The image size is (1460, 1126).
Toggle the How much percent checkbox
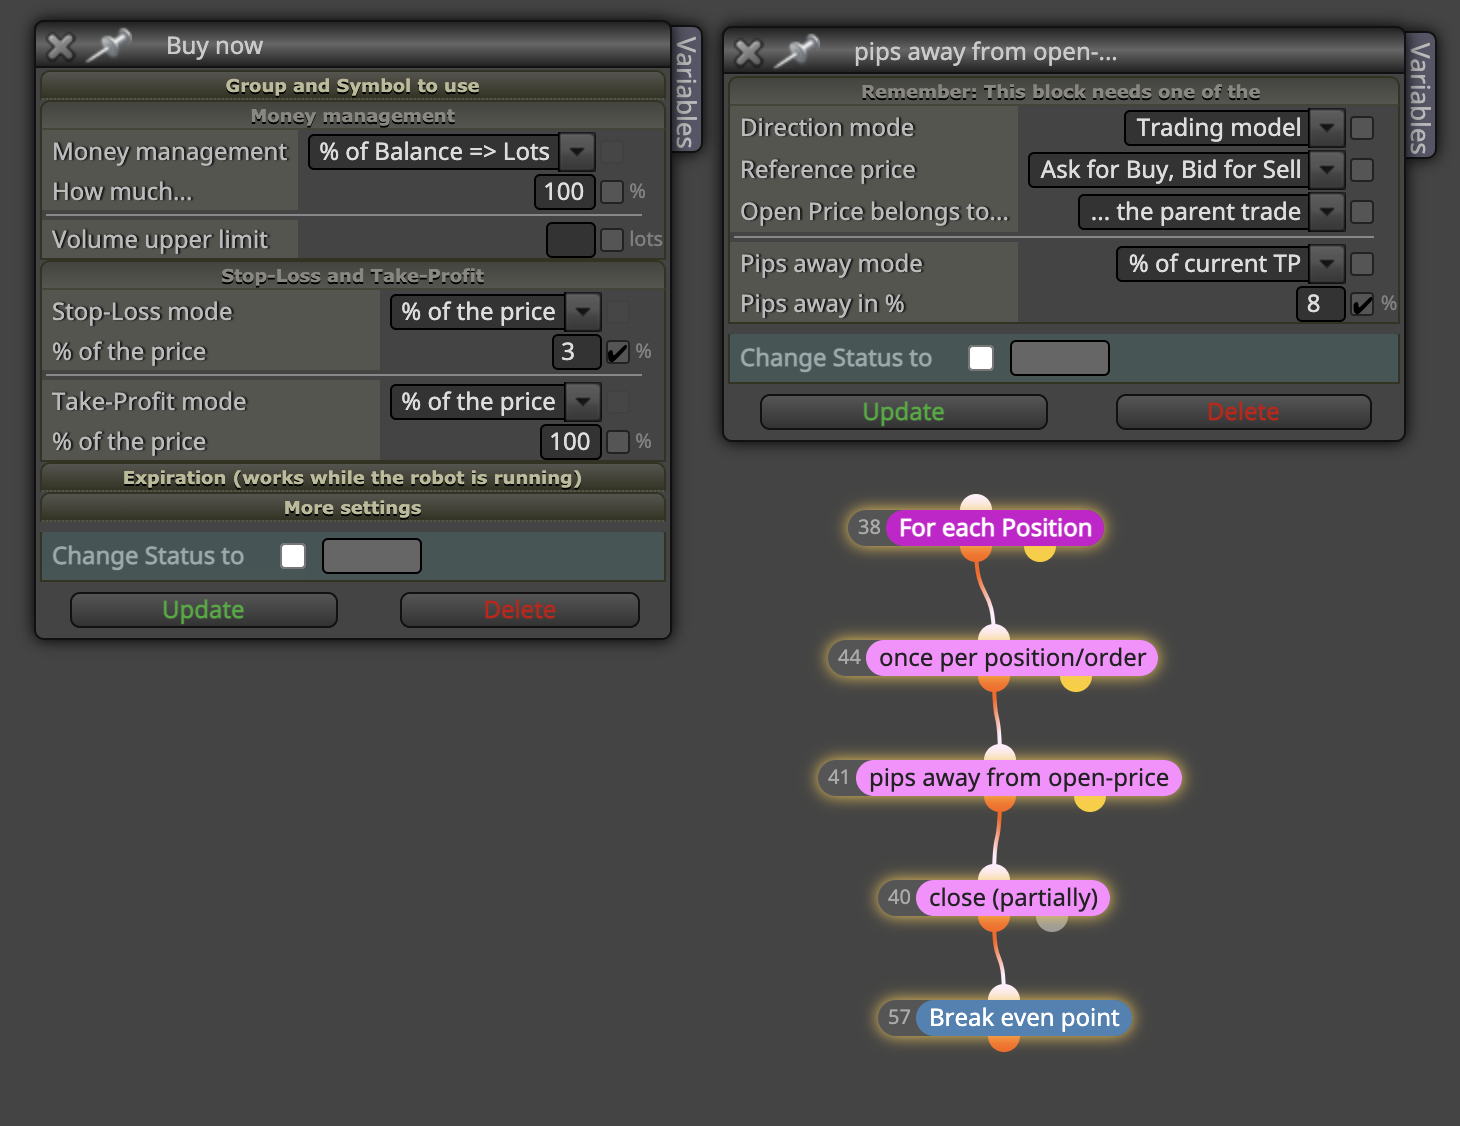point(612,191)
